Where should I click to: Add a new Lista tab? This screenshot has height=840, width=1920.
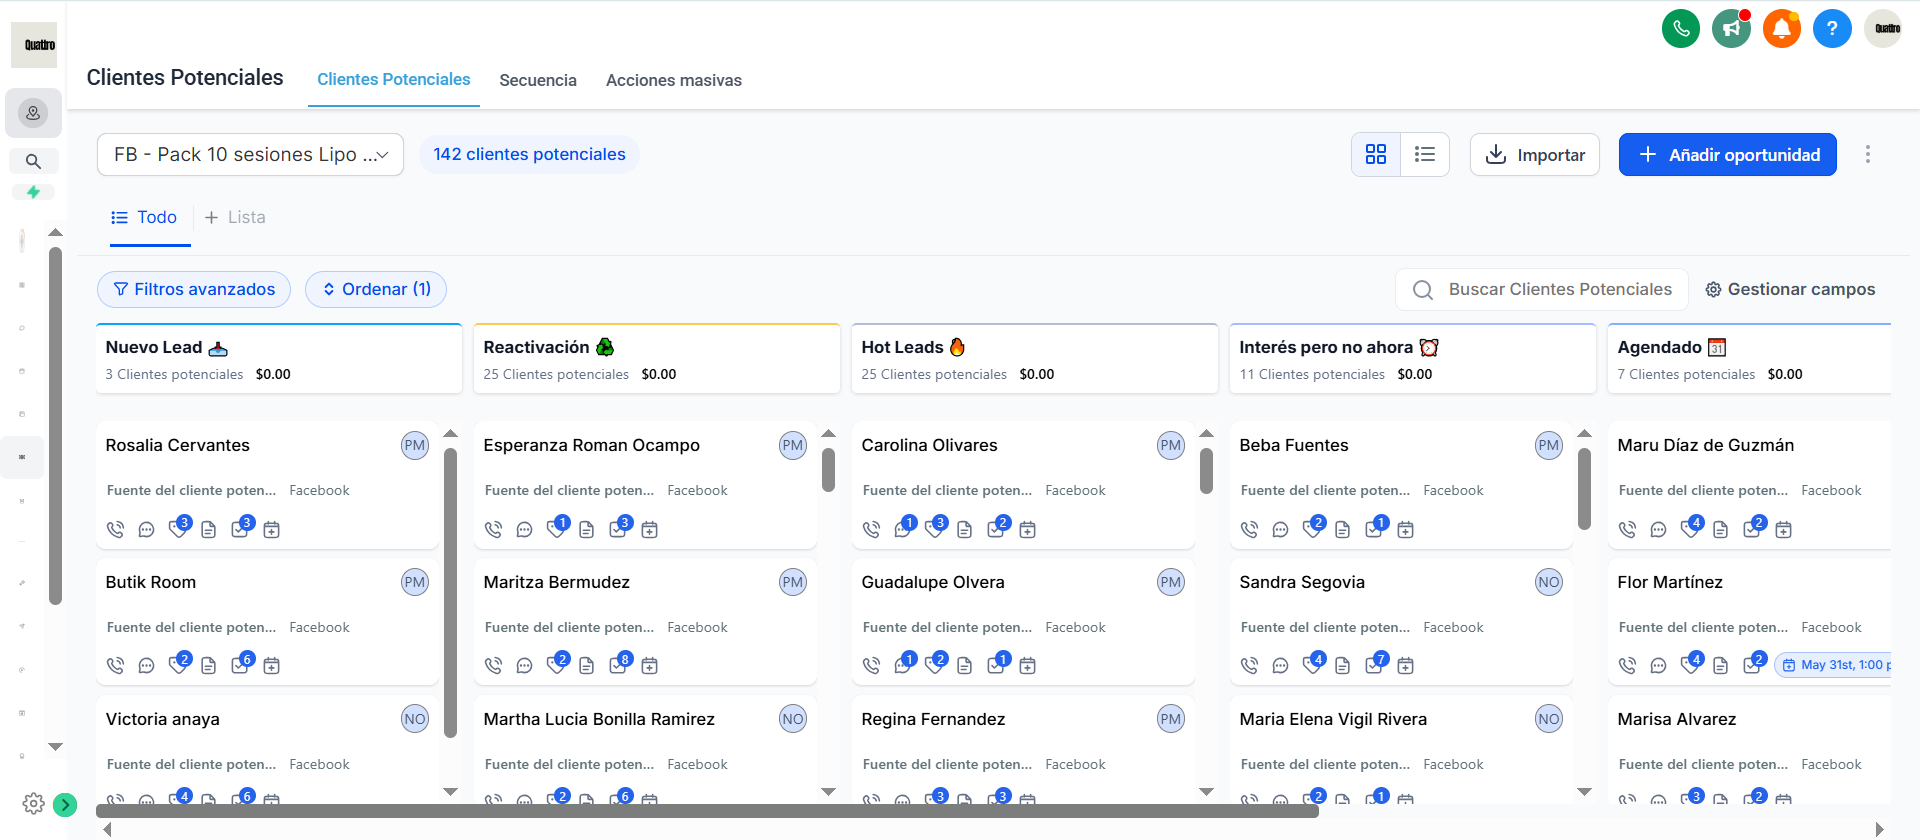pyautogui.click(x=235, y=217)
